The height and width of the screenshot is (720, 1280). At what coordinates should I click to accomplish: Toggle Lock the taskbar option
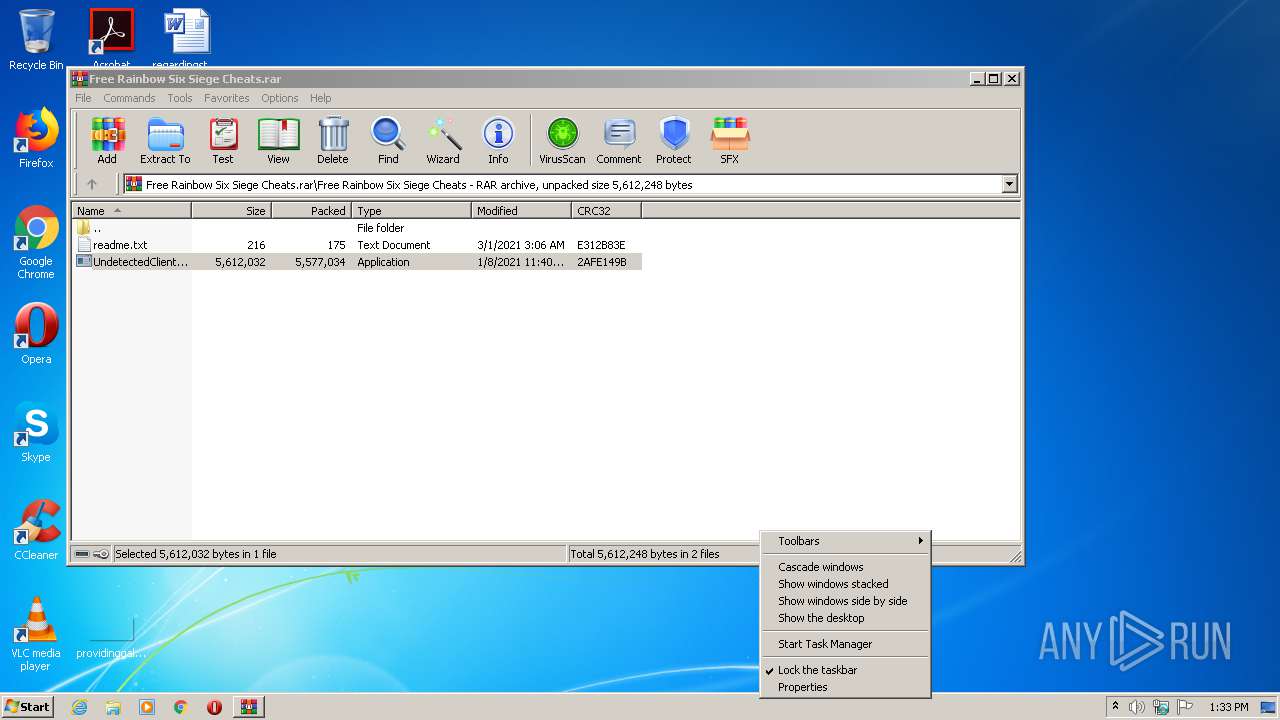(817, 670)
